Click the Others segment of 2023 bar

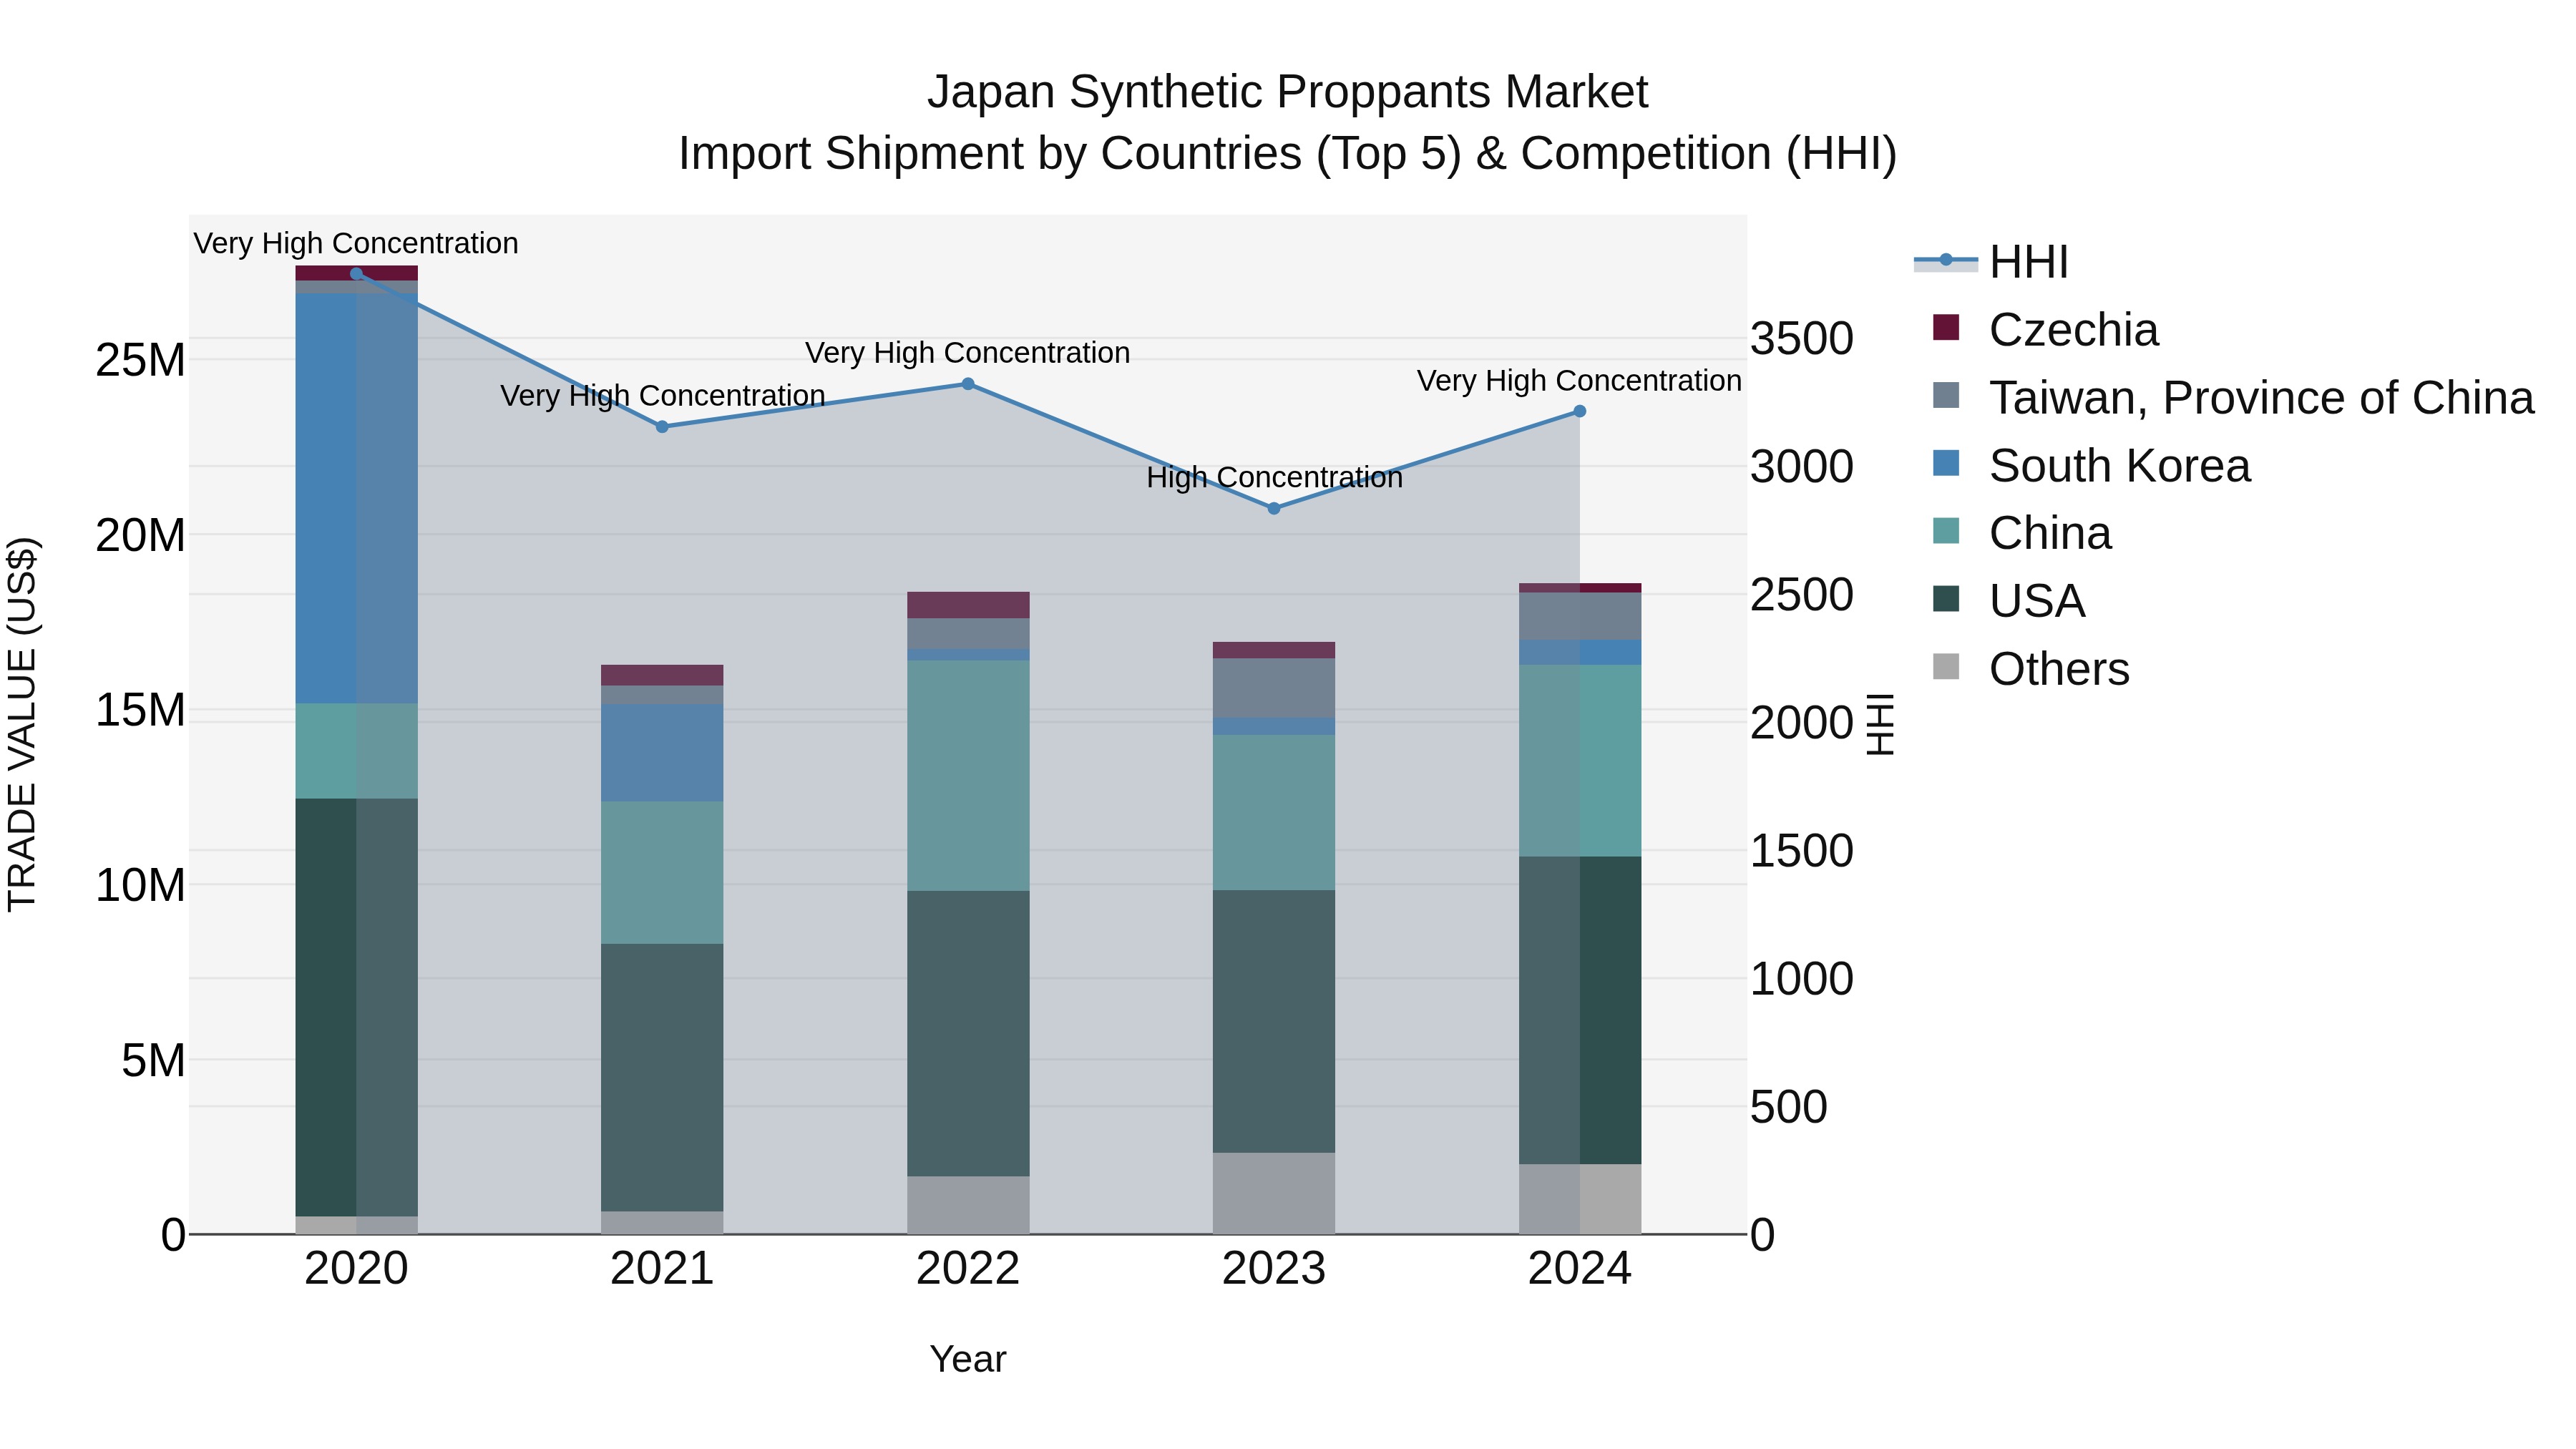pyautogui.click(x=1274, y=1194)
